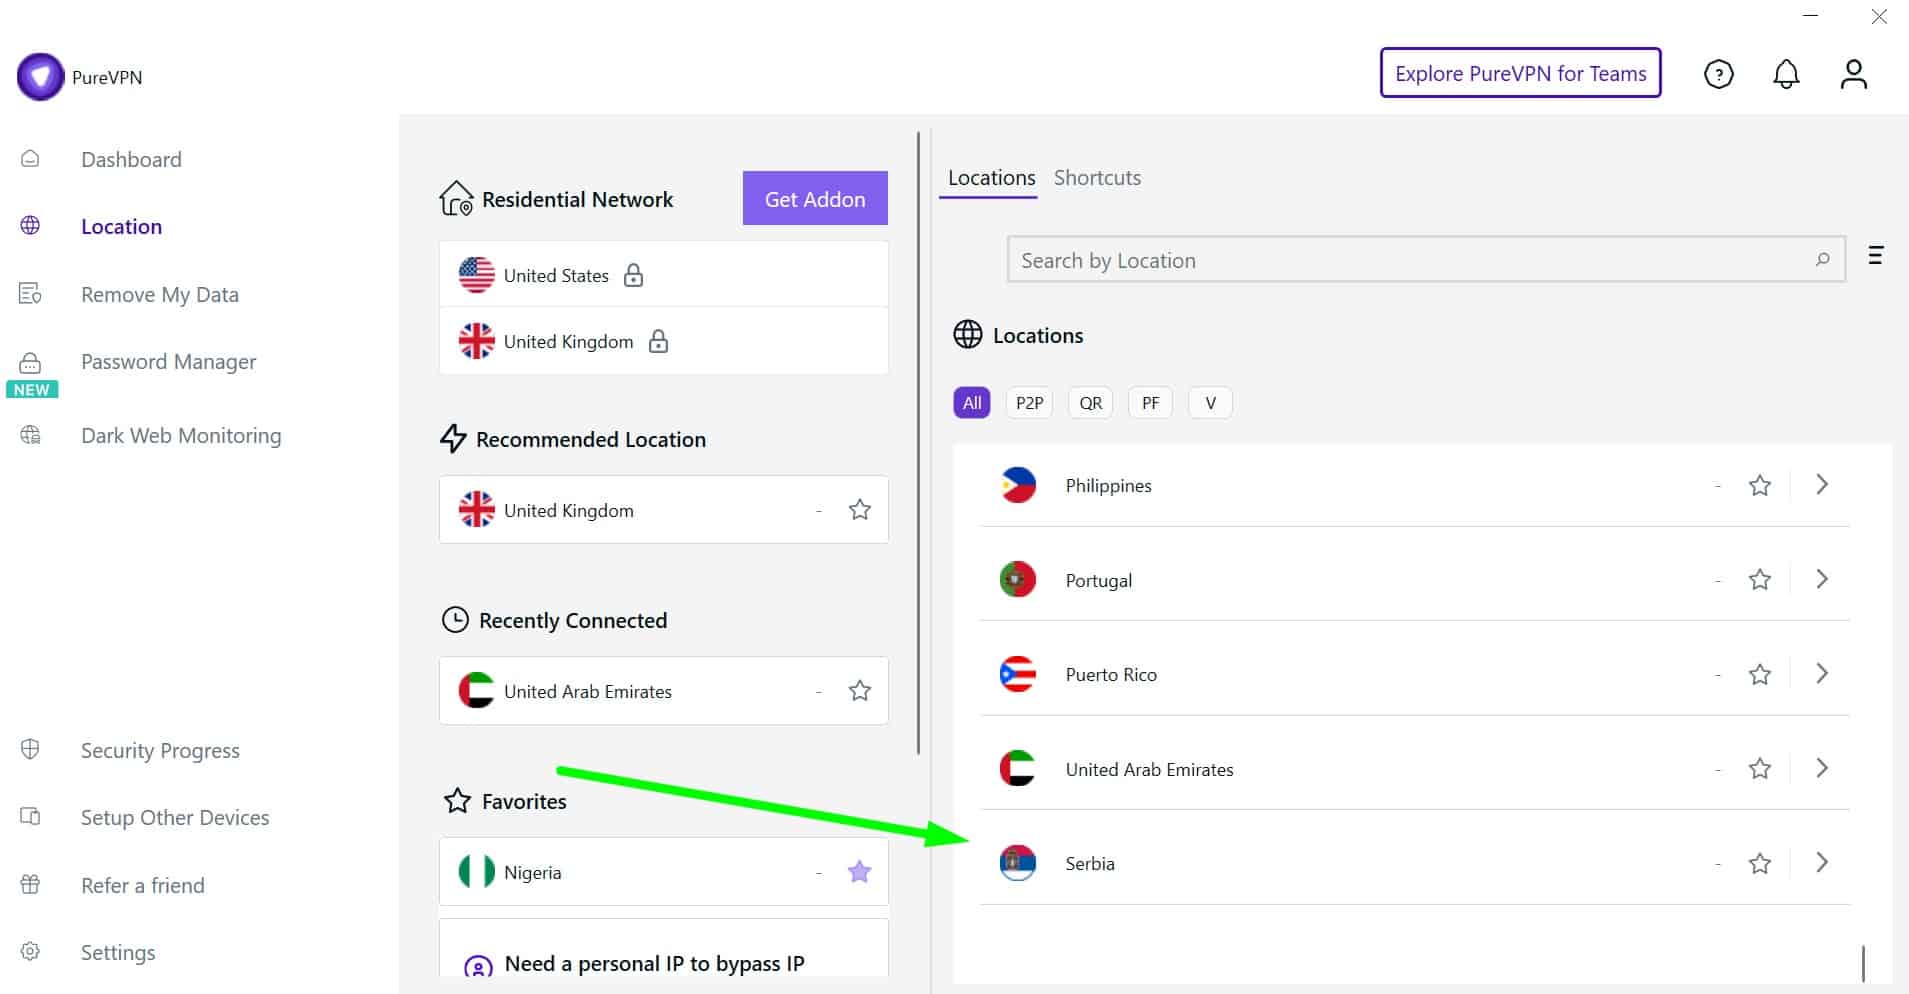The image size is (1909, 994).
Task: Select the V filter chip
Action: pyautogui.click(x=1210, y=403)
